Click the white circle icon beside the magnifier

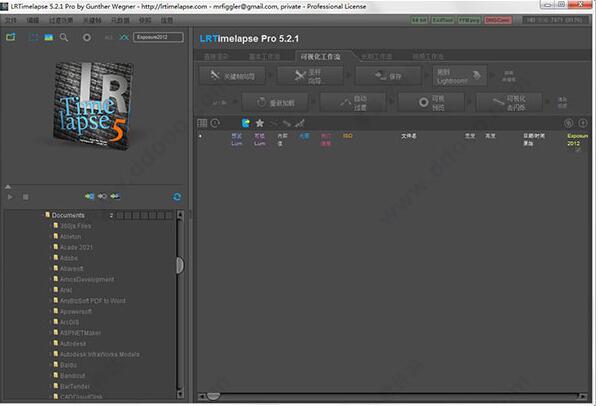87,37
